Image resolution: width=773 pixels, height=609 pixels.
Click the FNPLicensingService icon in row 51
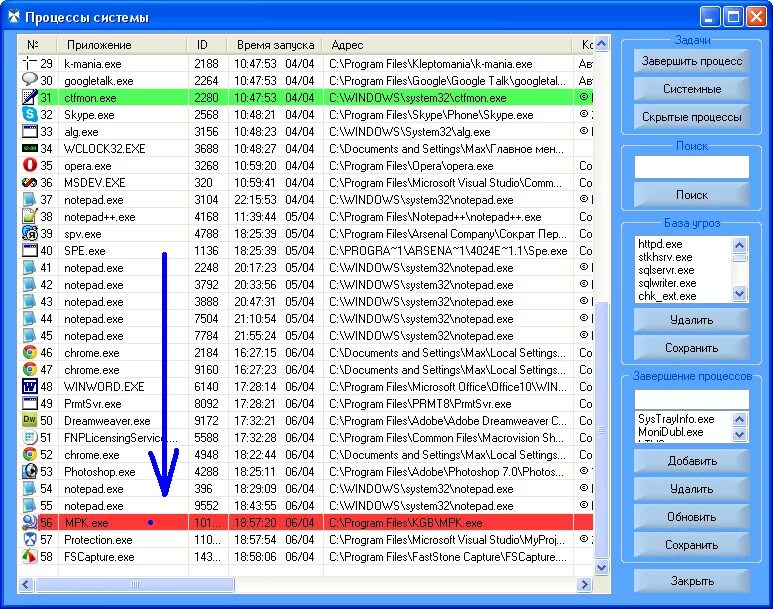[30, 437]
